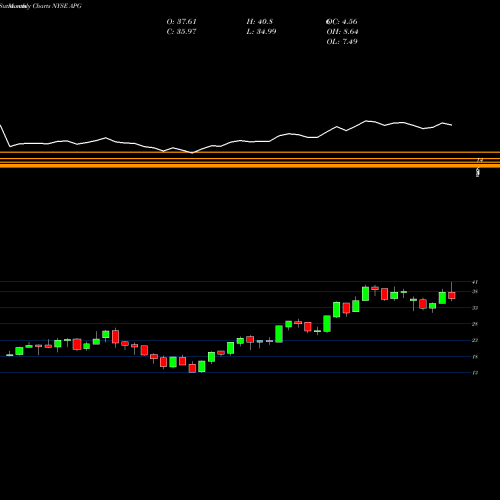This screenshot has height=500, width=500.
Task: Click the price axis label 18
Action: [475, 357]
